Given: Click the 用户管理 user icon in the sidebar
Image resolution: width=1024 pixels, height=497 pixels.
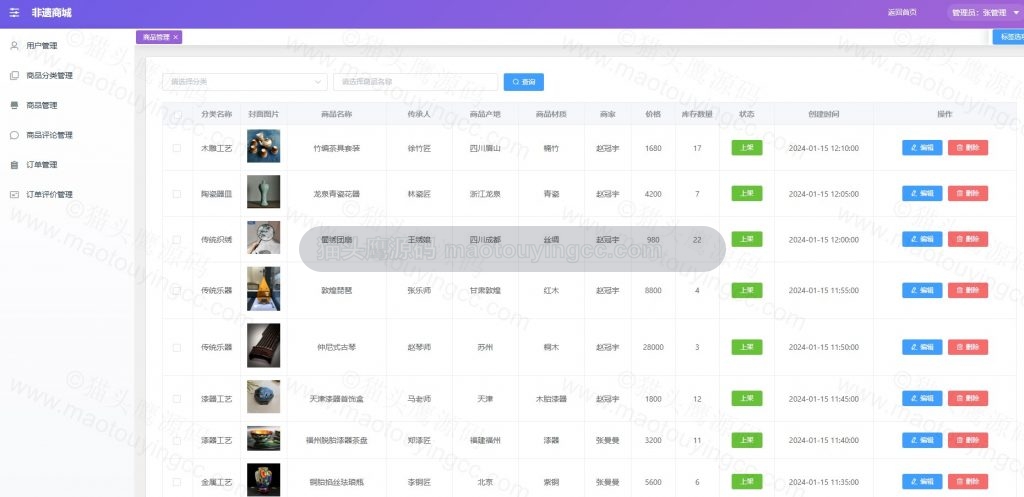Looking at the screenshot, I should (x=14, y=46).
